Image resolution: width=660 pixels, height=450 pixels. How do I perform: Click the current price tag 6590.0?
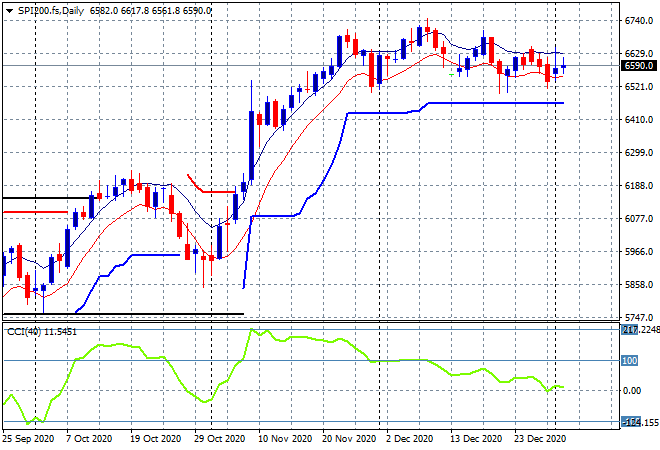[639, 66]
